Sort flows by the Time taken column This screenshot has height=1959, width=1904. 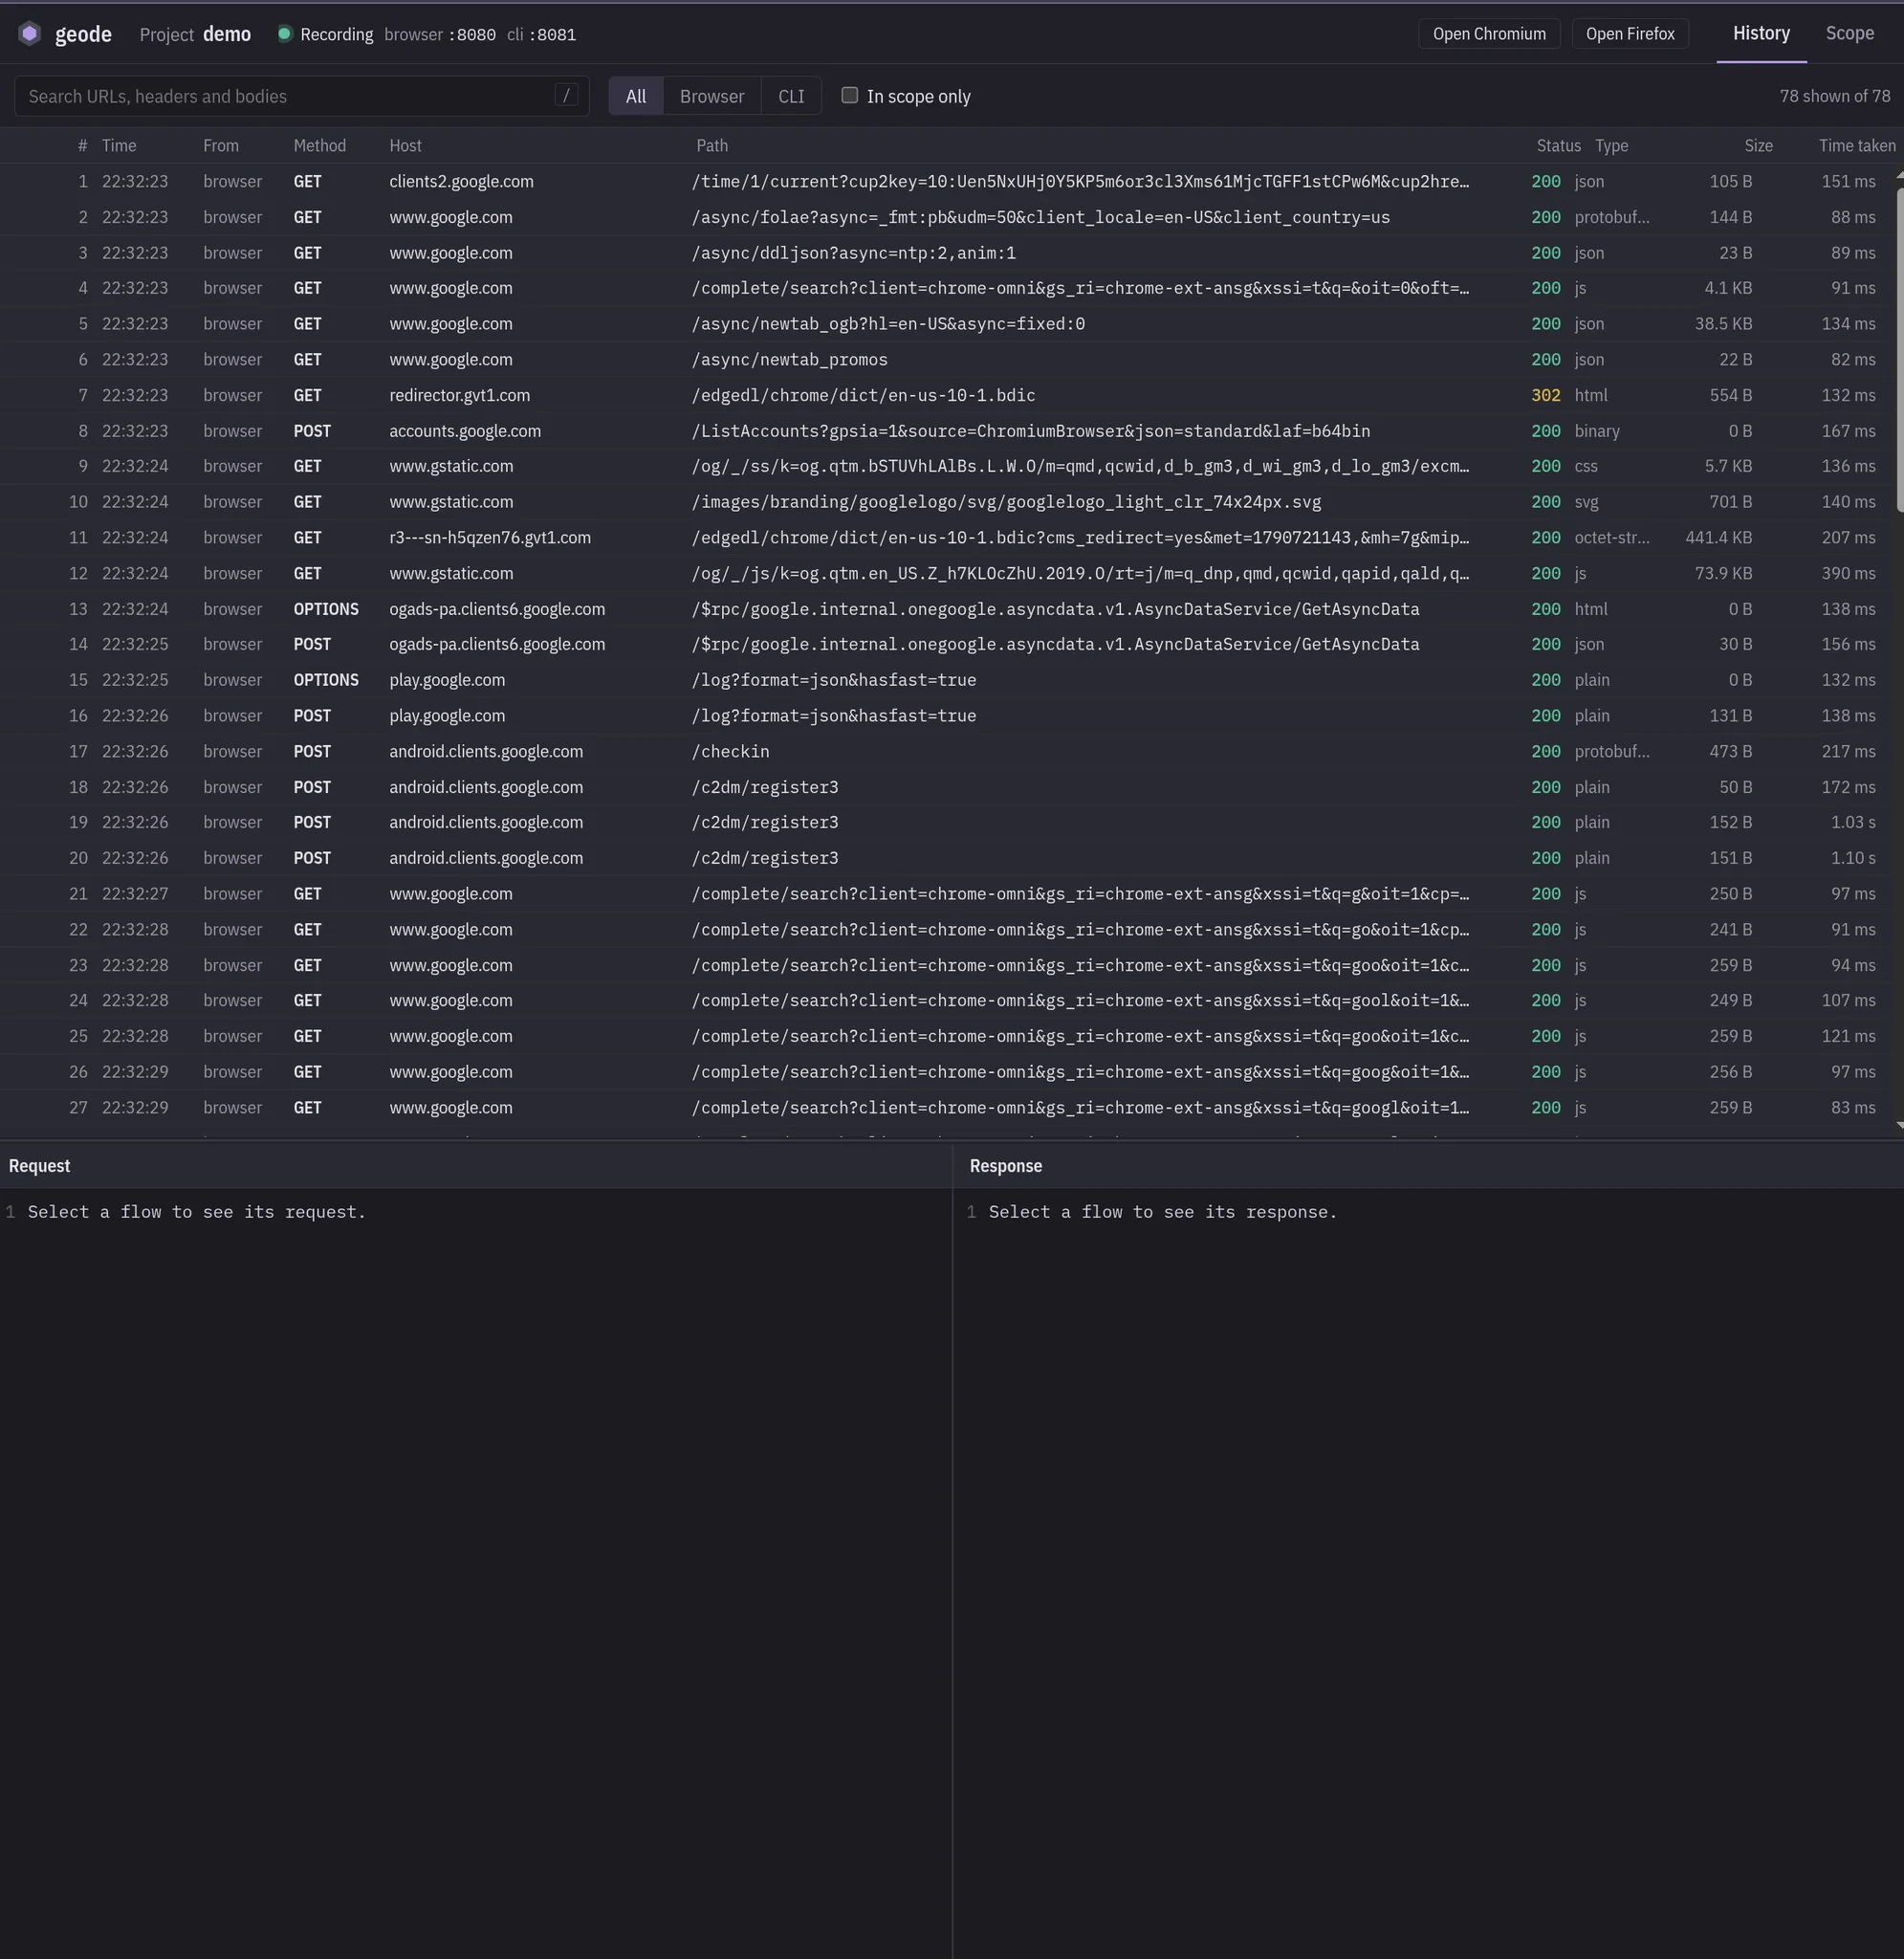(x=1856, y=146)
